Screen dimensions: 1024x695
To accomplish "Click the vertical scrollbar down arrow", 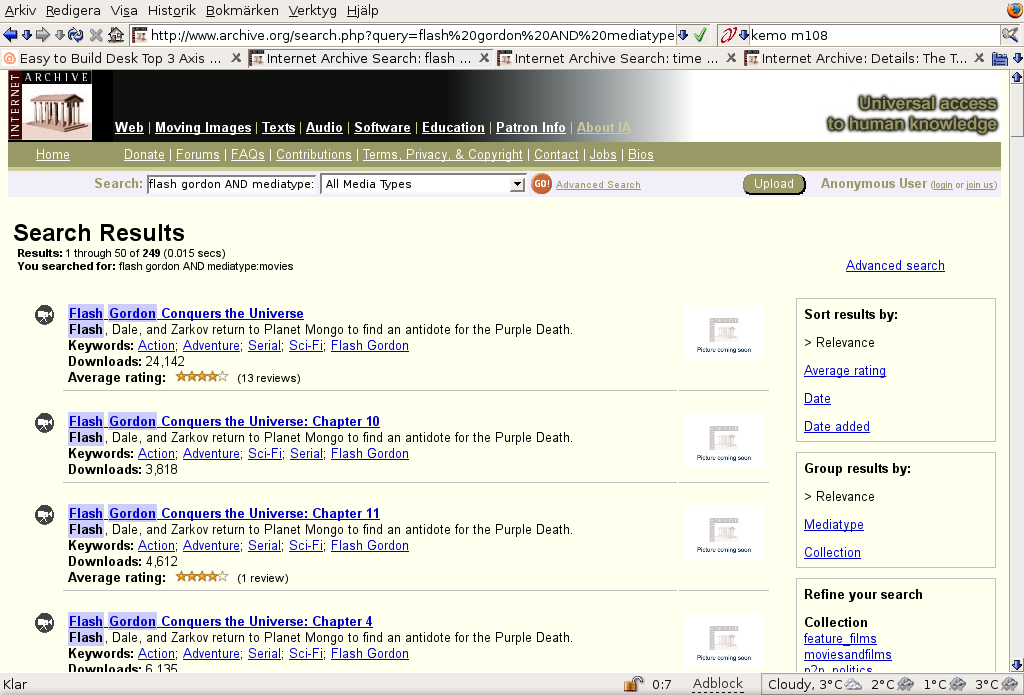I will tap(1017, 666).
